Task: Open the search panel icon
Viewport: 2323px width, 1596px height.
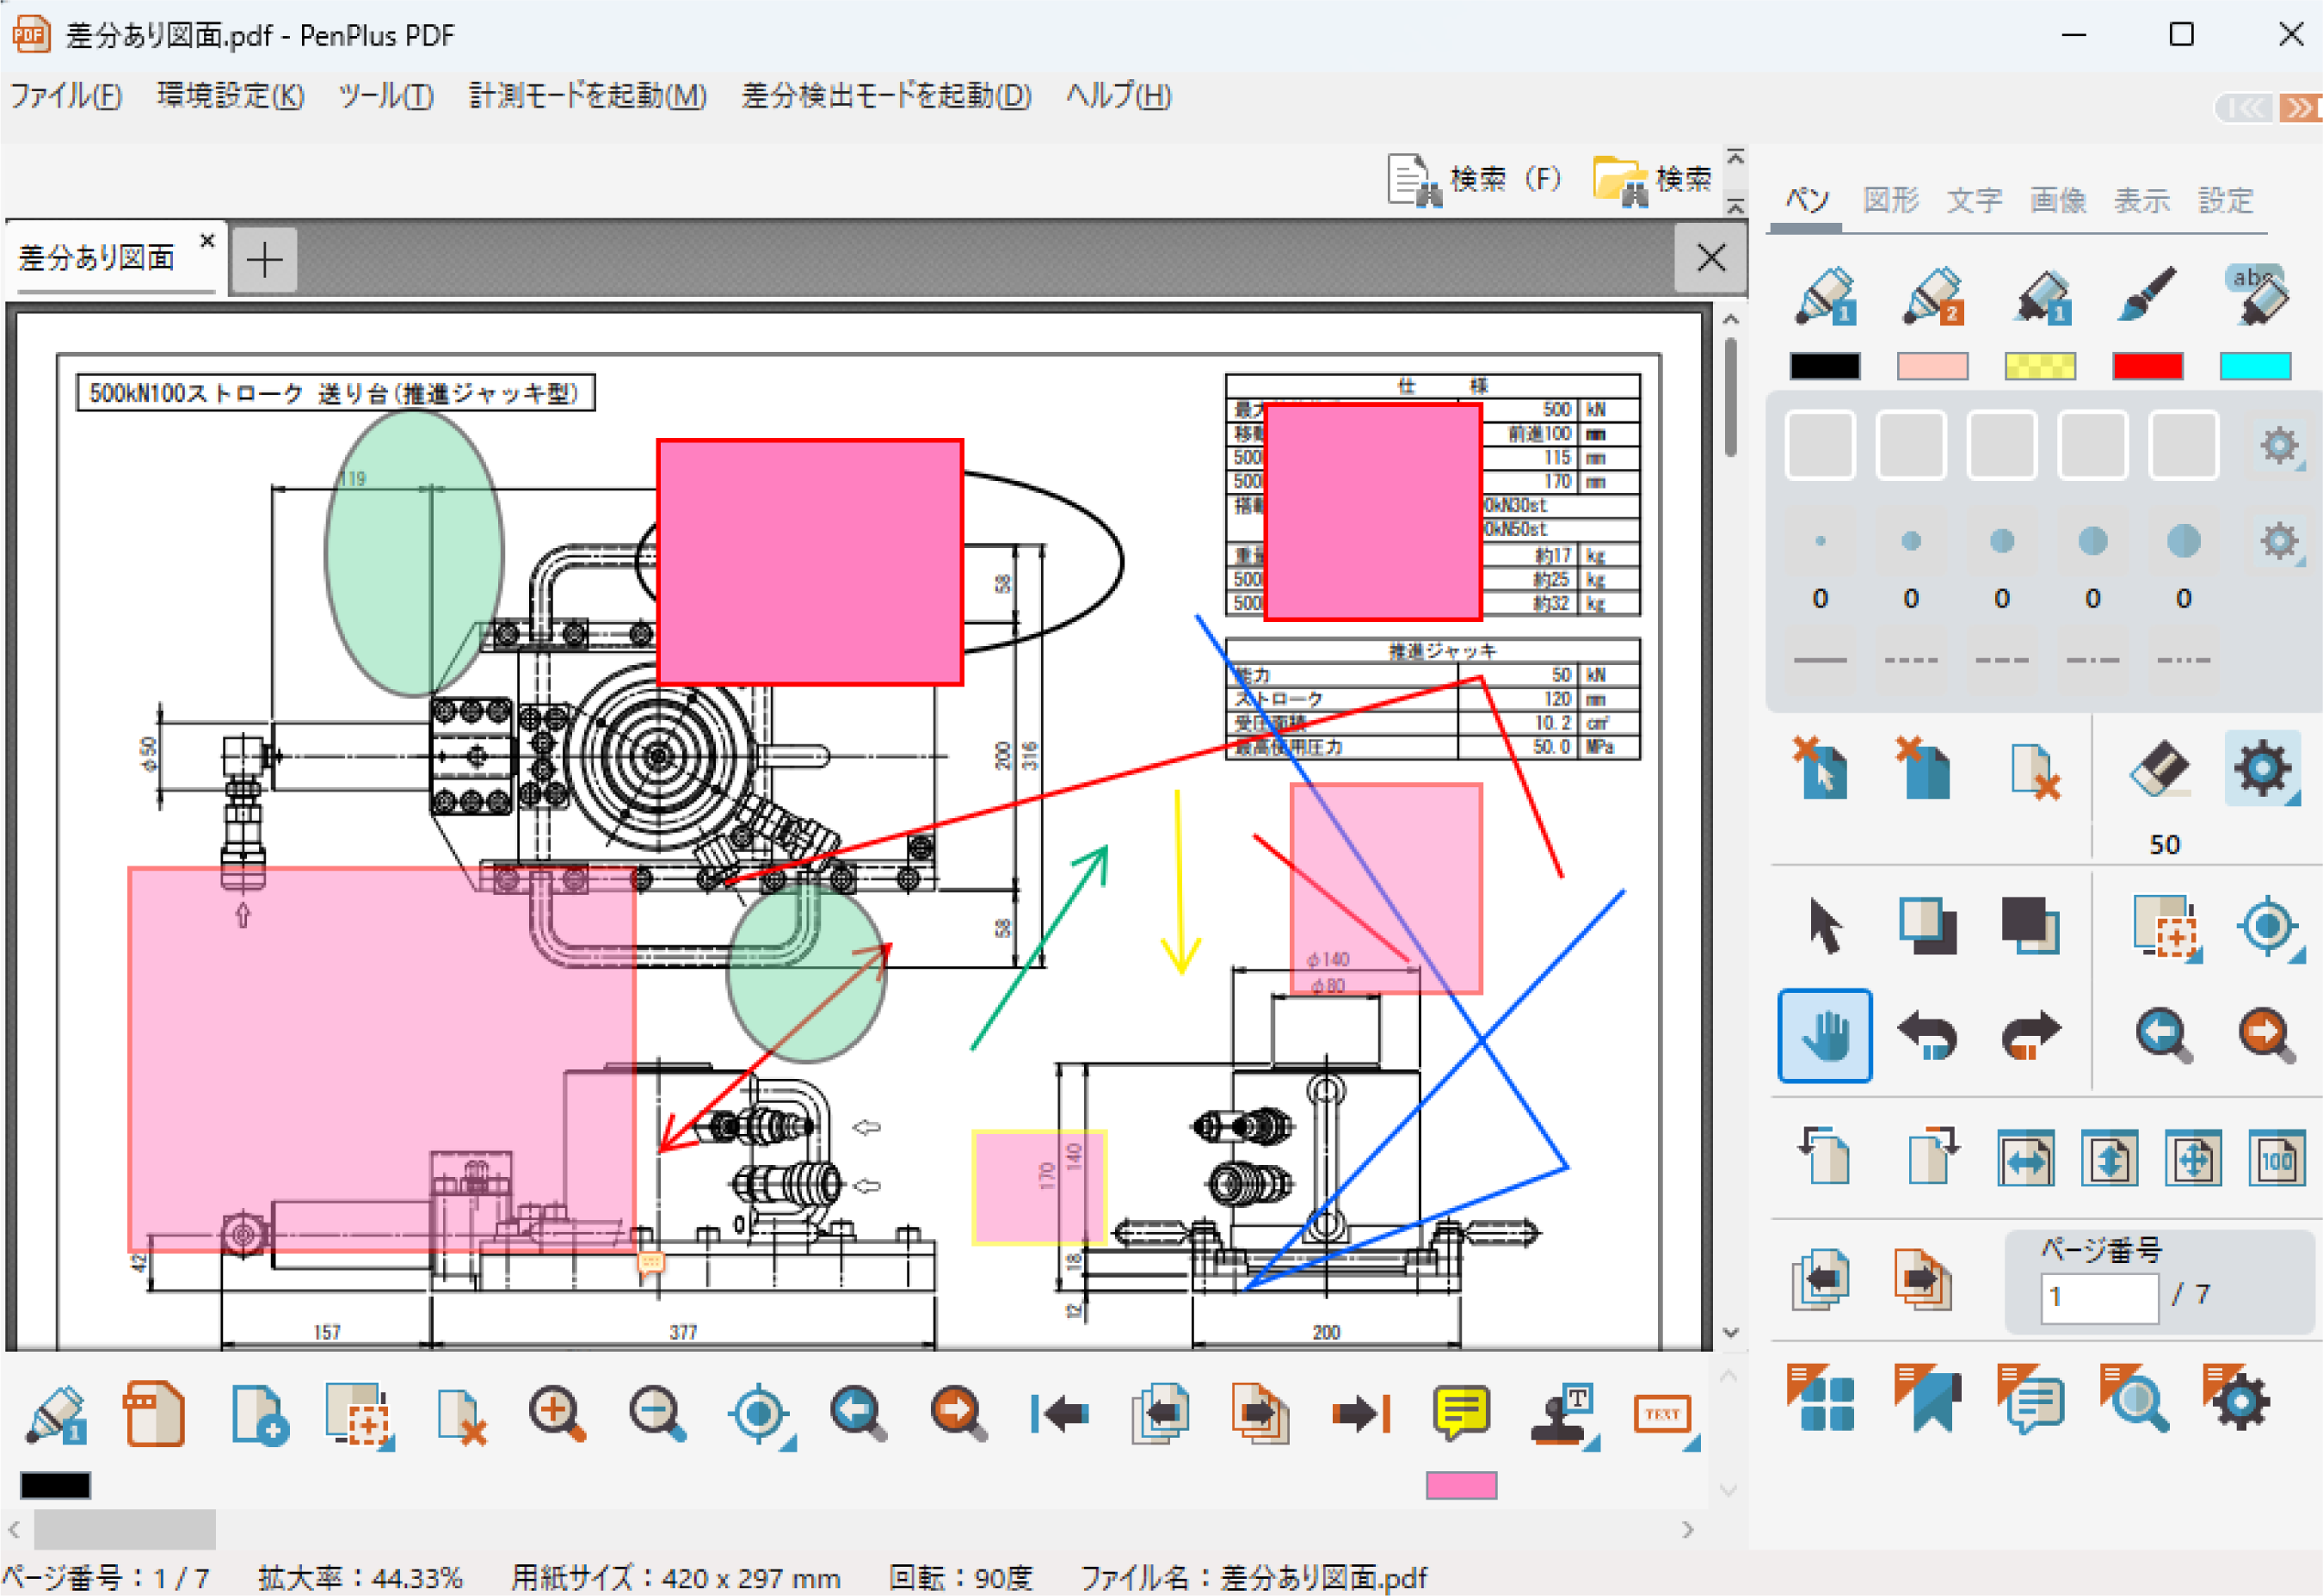Action: [2134, 1398]
